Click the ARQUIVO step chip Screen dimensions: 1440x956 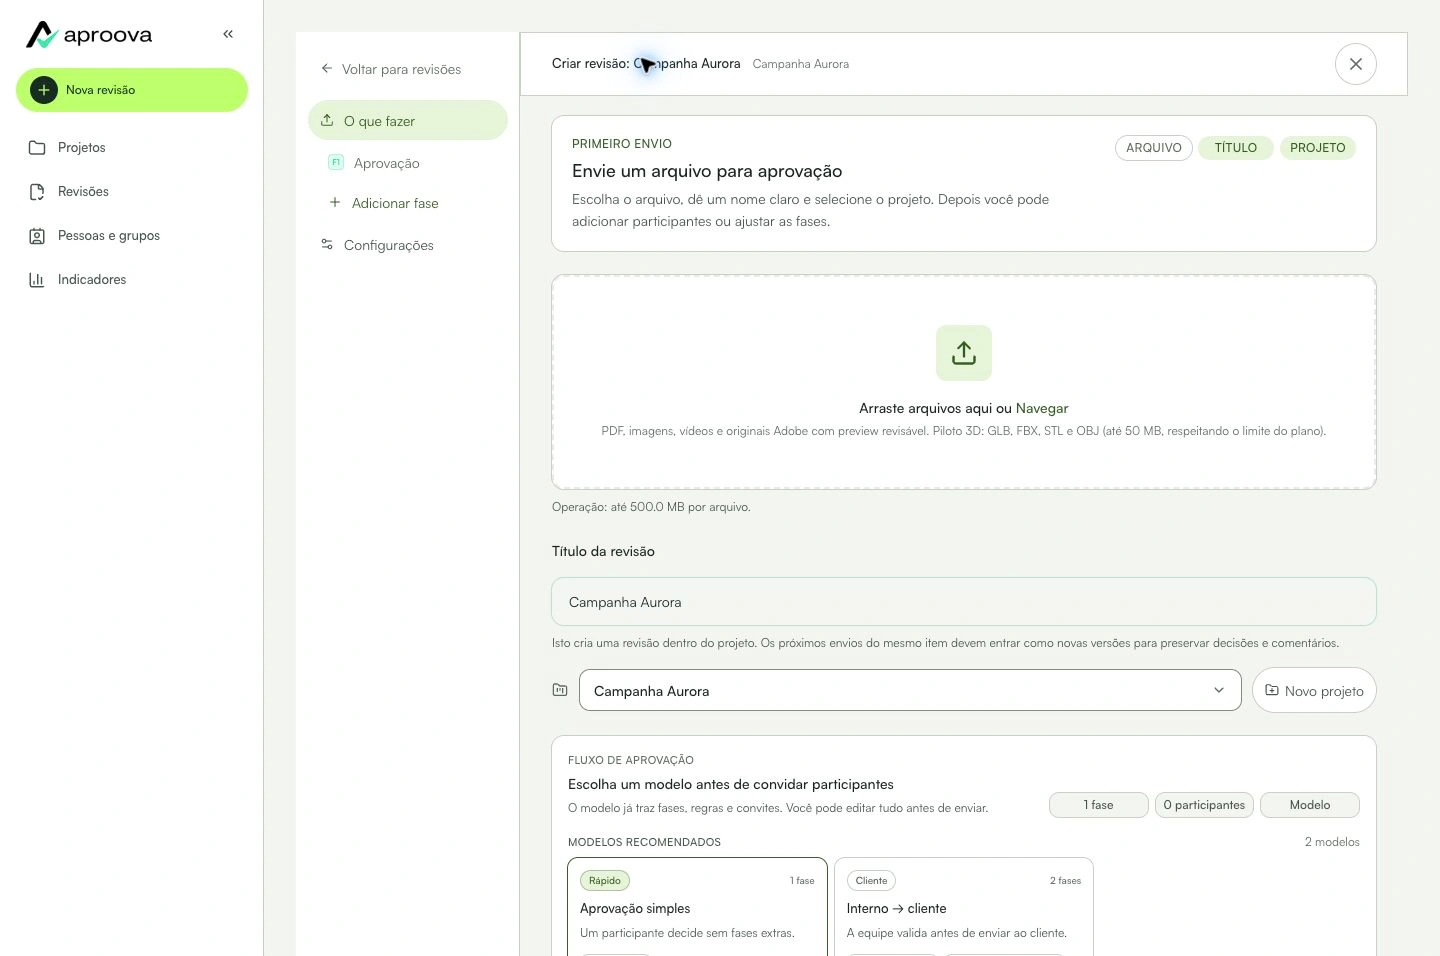[1154, 148]
